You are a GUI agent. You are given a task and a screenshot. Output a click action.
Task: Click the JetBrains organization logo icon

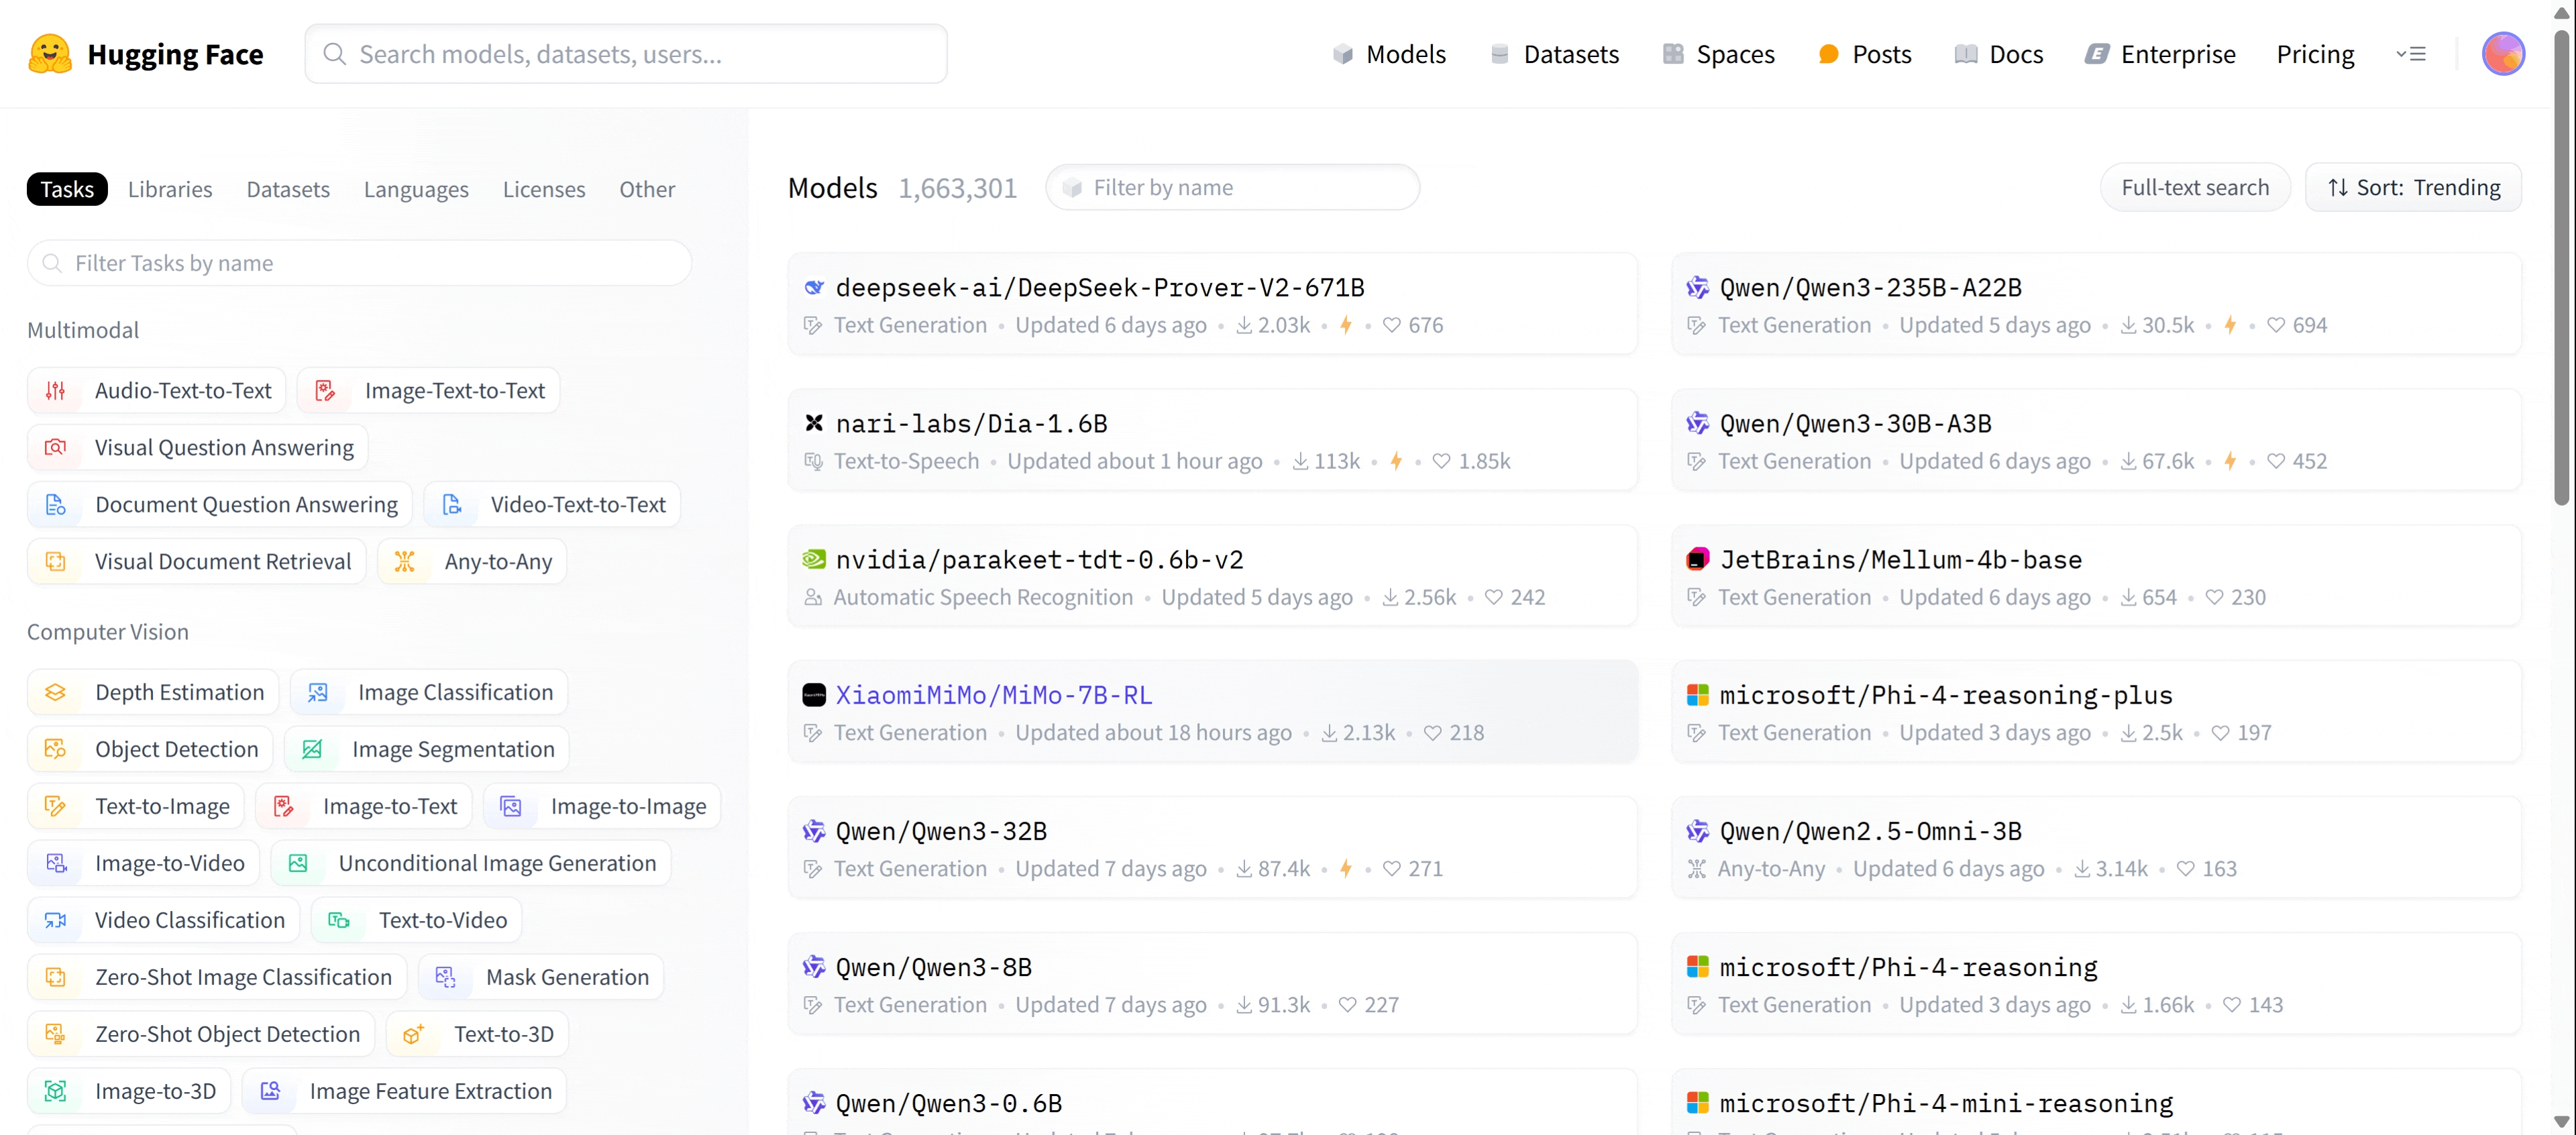[x=1697, y=560]
